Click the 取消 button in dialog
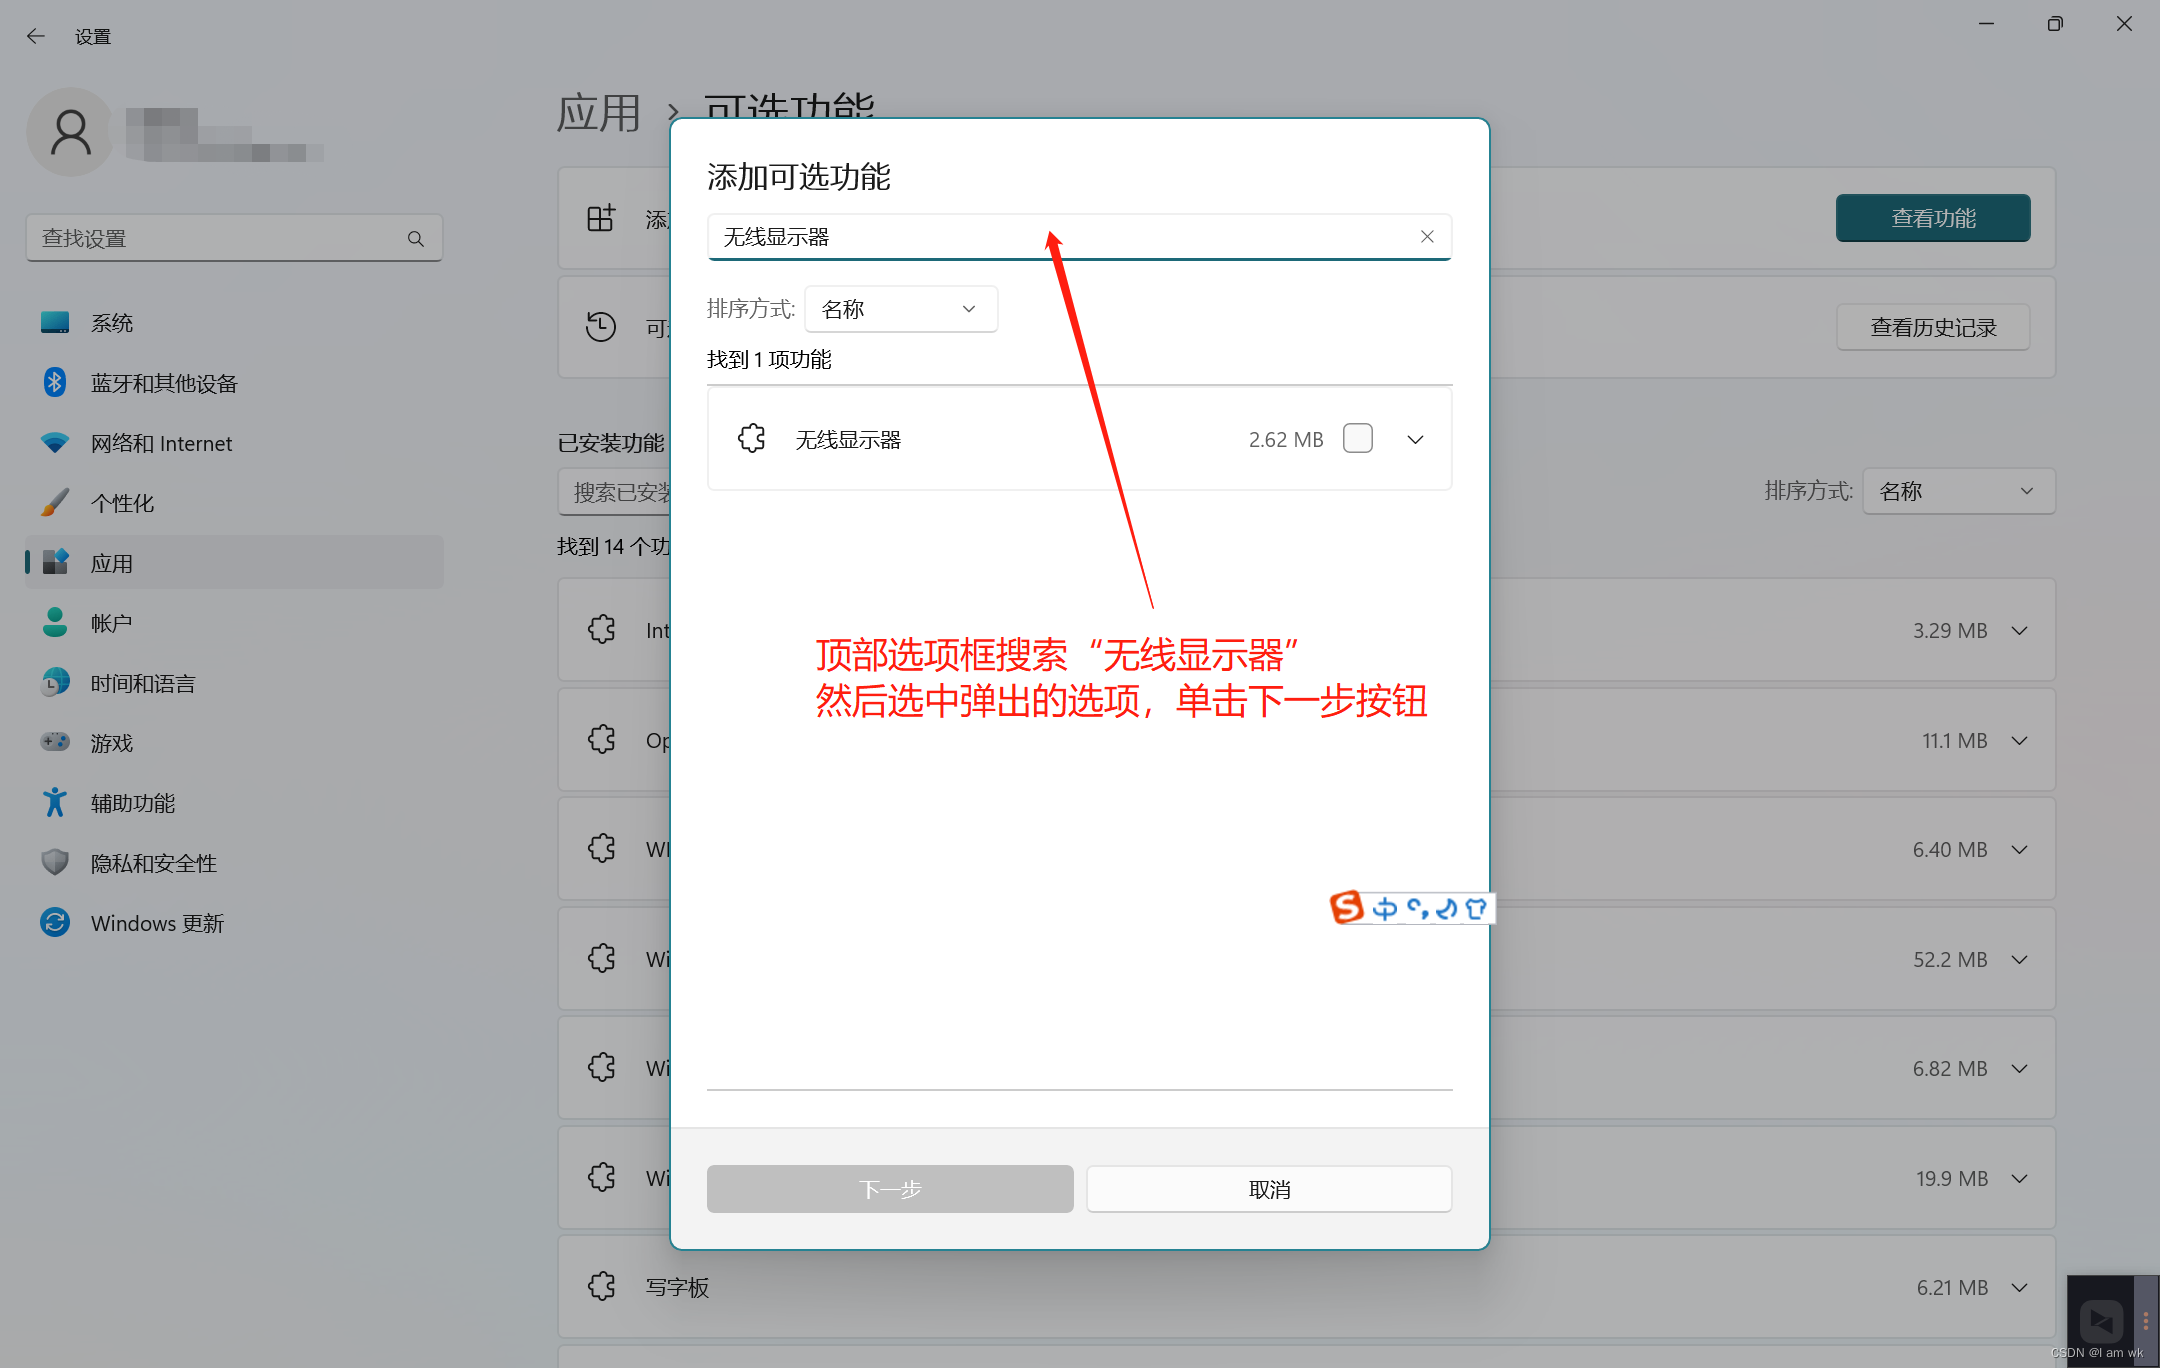2160x1368 pixels. tap(1269, 1189)
